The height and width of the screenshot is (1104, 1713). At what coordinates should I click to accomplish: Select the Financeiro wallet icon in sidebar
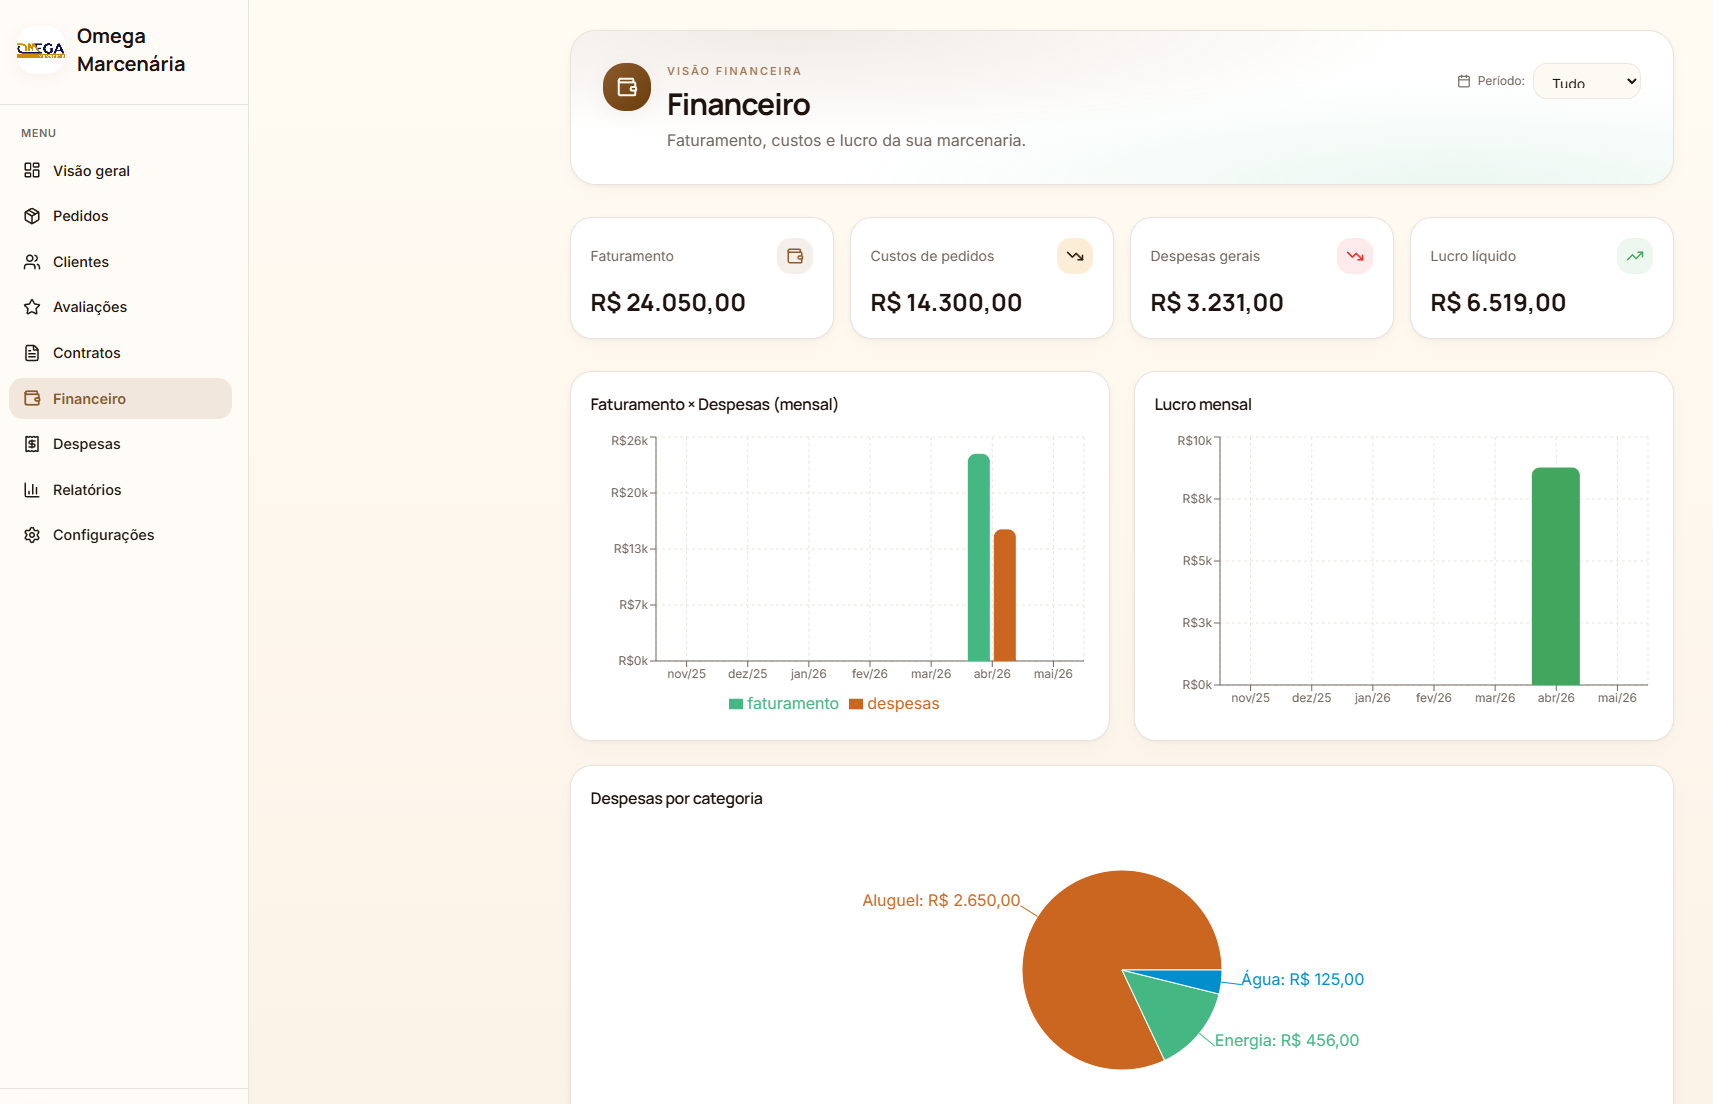(x=32, y=398)
